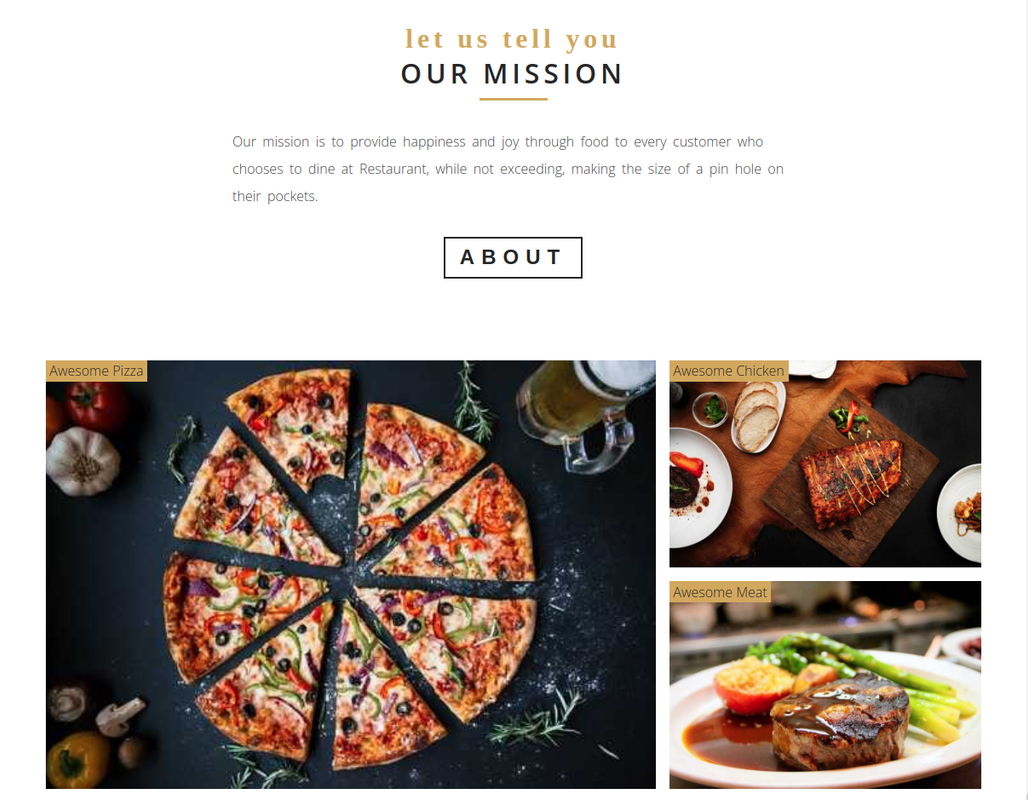This screenshot has width=1028, height=800.
Task: Click the beer mug in pizza photo
Action: pos(585,412)
